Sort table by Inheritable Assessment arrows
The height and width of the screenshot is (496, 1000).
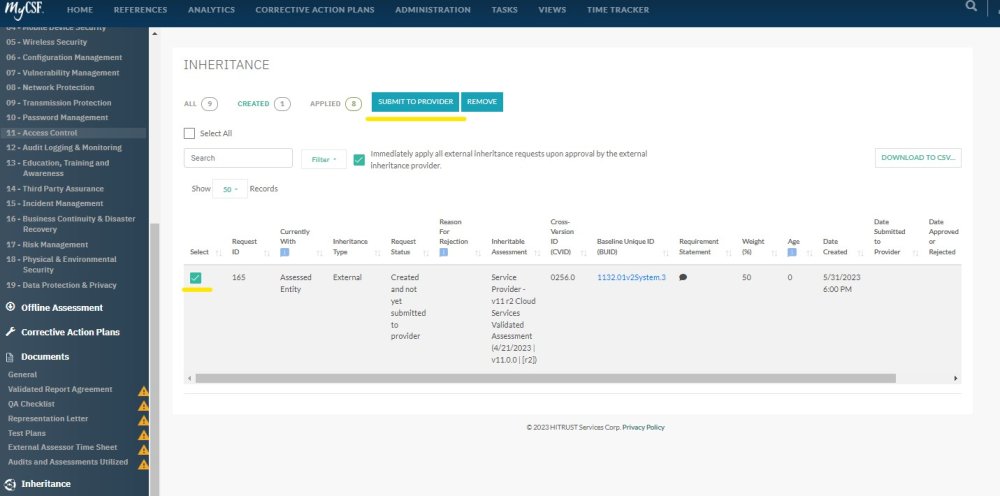[537, 252]
